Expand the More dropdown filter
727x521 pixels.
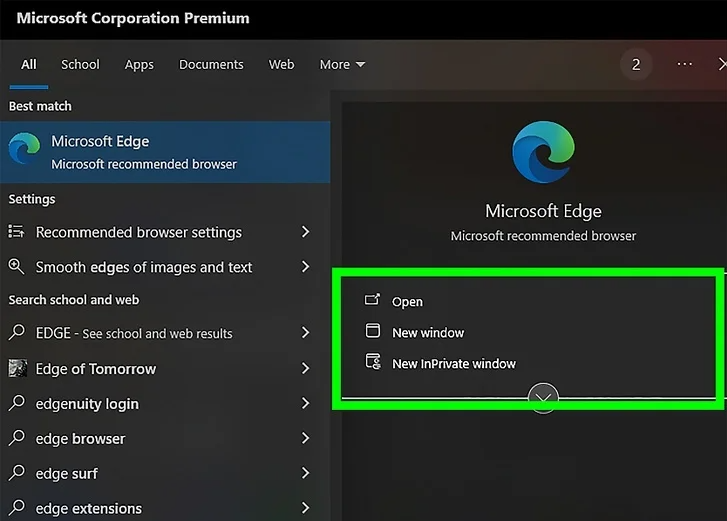pos(342,64)
